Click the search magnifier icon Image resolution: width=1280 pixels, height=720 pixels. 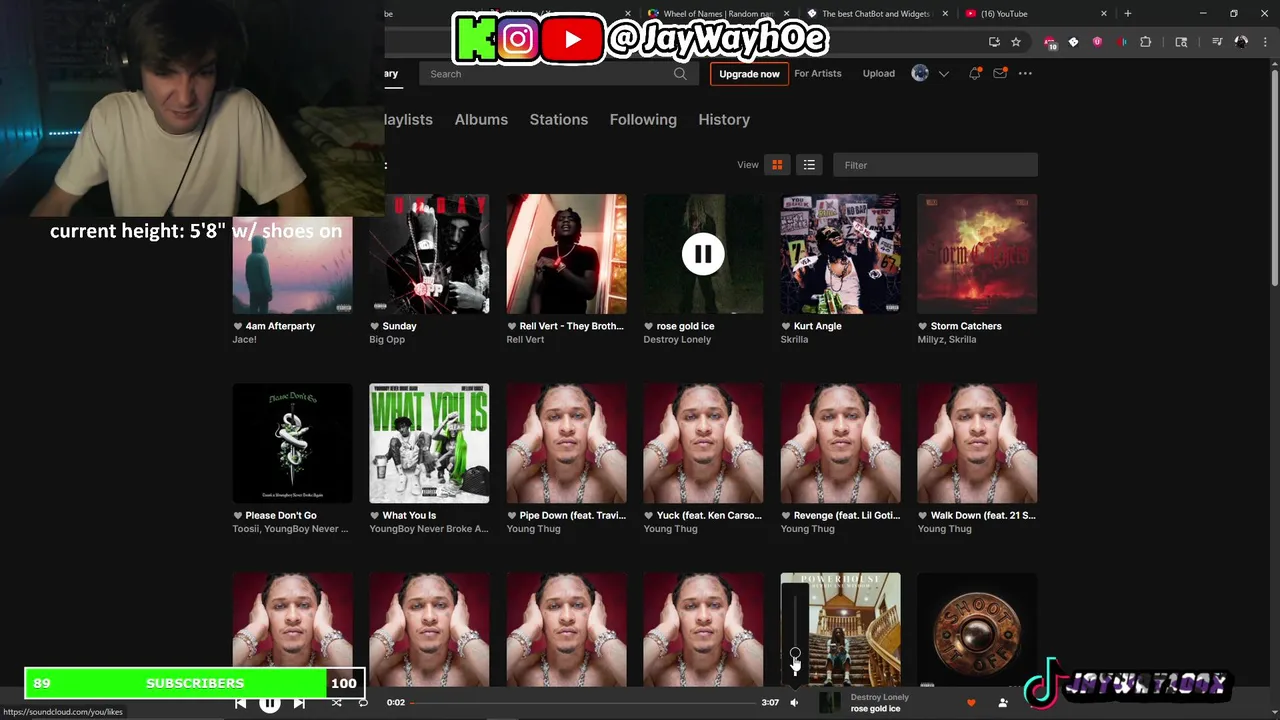(x=680, y=73)
